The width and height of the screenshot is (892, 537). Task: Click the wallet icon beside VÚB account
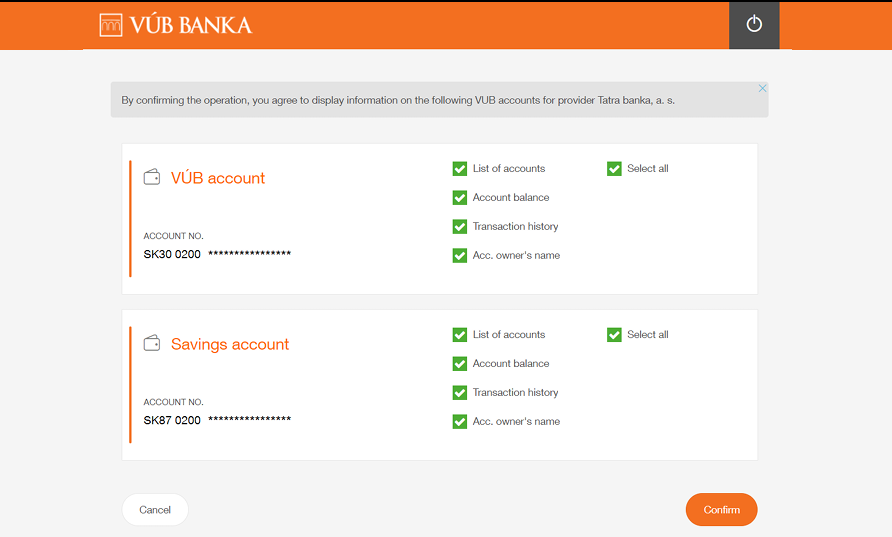pyautogui.click(x=152, y=177)
